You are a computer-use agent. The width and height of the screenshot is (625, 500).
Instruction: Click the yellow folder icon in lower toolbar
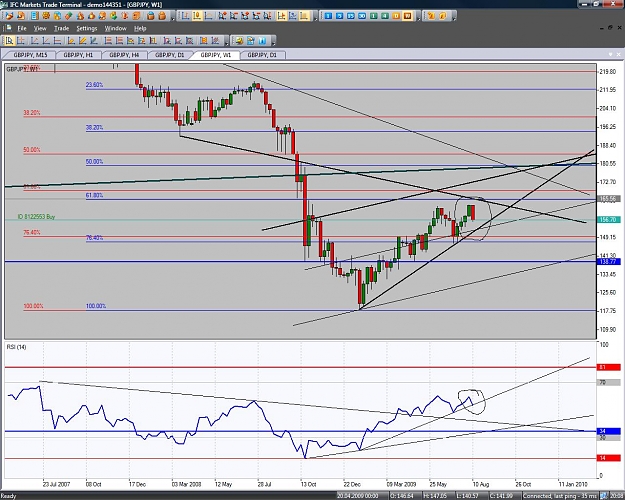coord(239,40)
